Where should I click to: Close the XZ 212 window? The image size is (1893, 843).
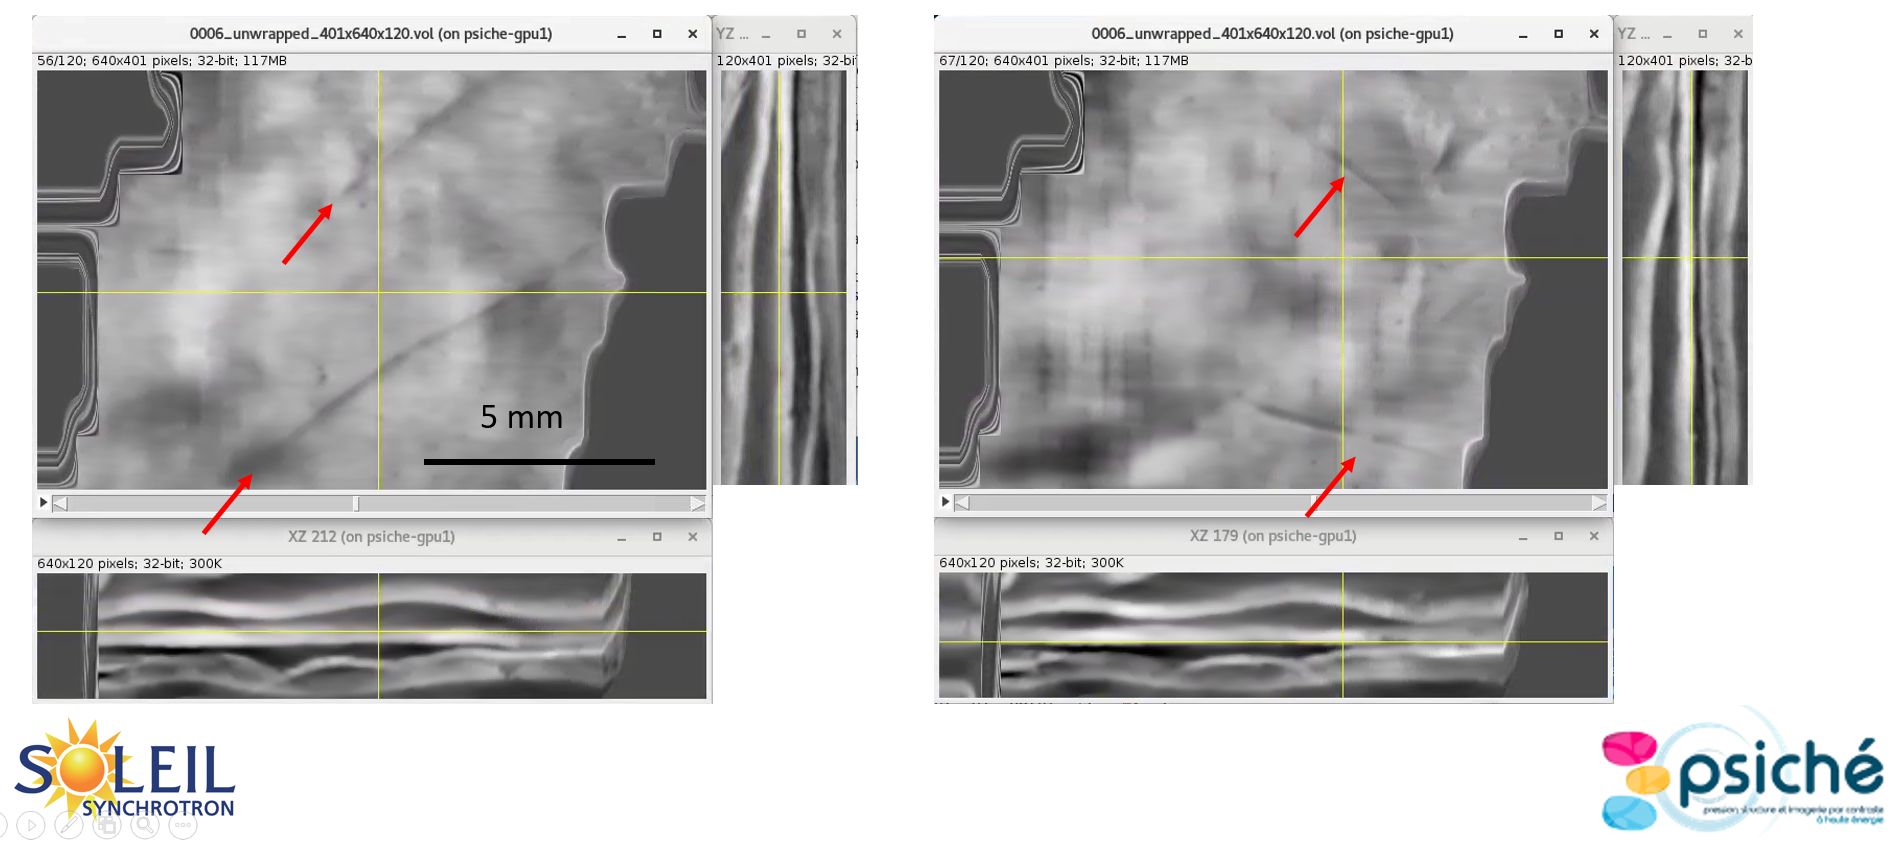click(x=692, y=537)
